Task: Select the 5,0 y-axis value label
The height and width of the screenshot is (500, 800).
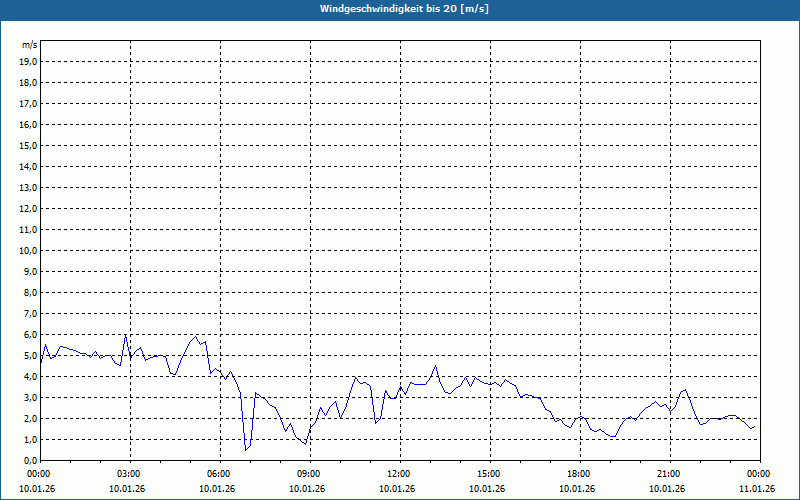Action: click(x=30, y=355)
